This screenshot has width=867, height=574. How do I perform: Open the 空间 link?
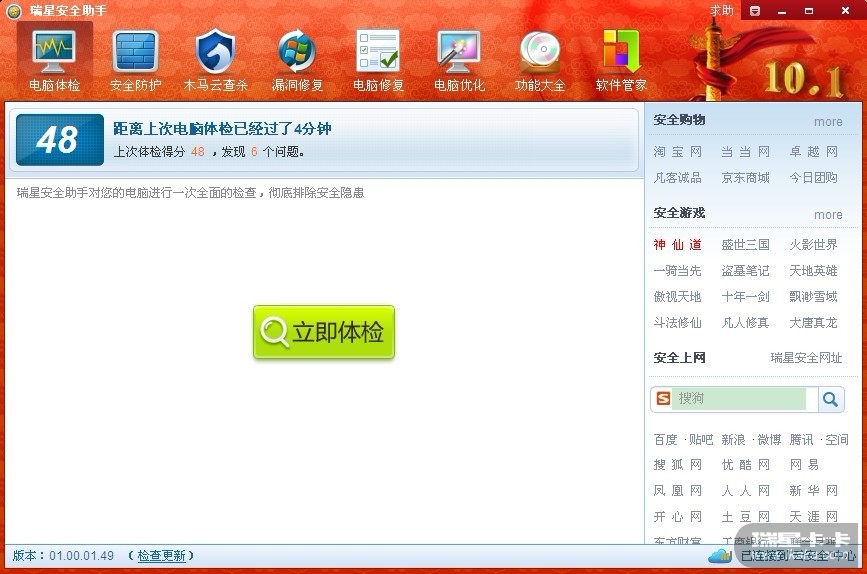pos(837,440)
